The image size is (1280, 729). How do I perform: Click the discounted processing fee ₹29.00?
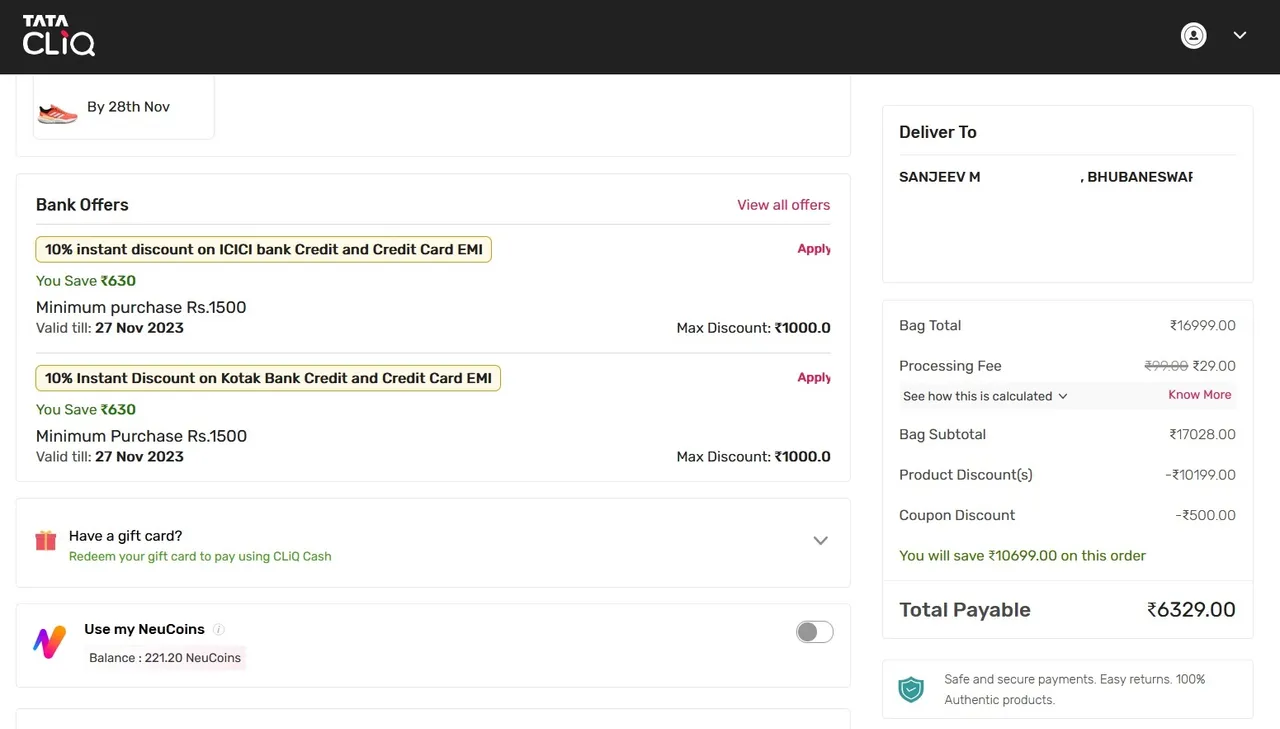coord(1214,366)
